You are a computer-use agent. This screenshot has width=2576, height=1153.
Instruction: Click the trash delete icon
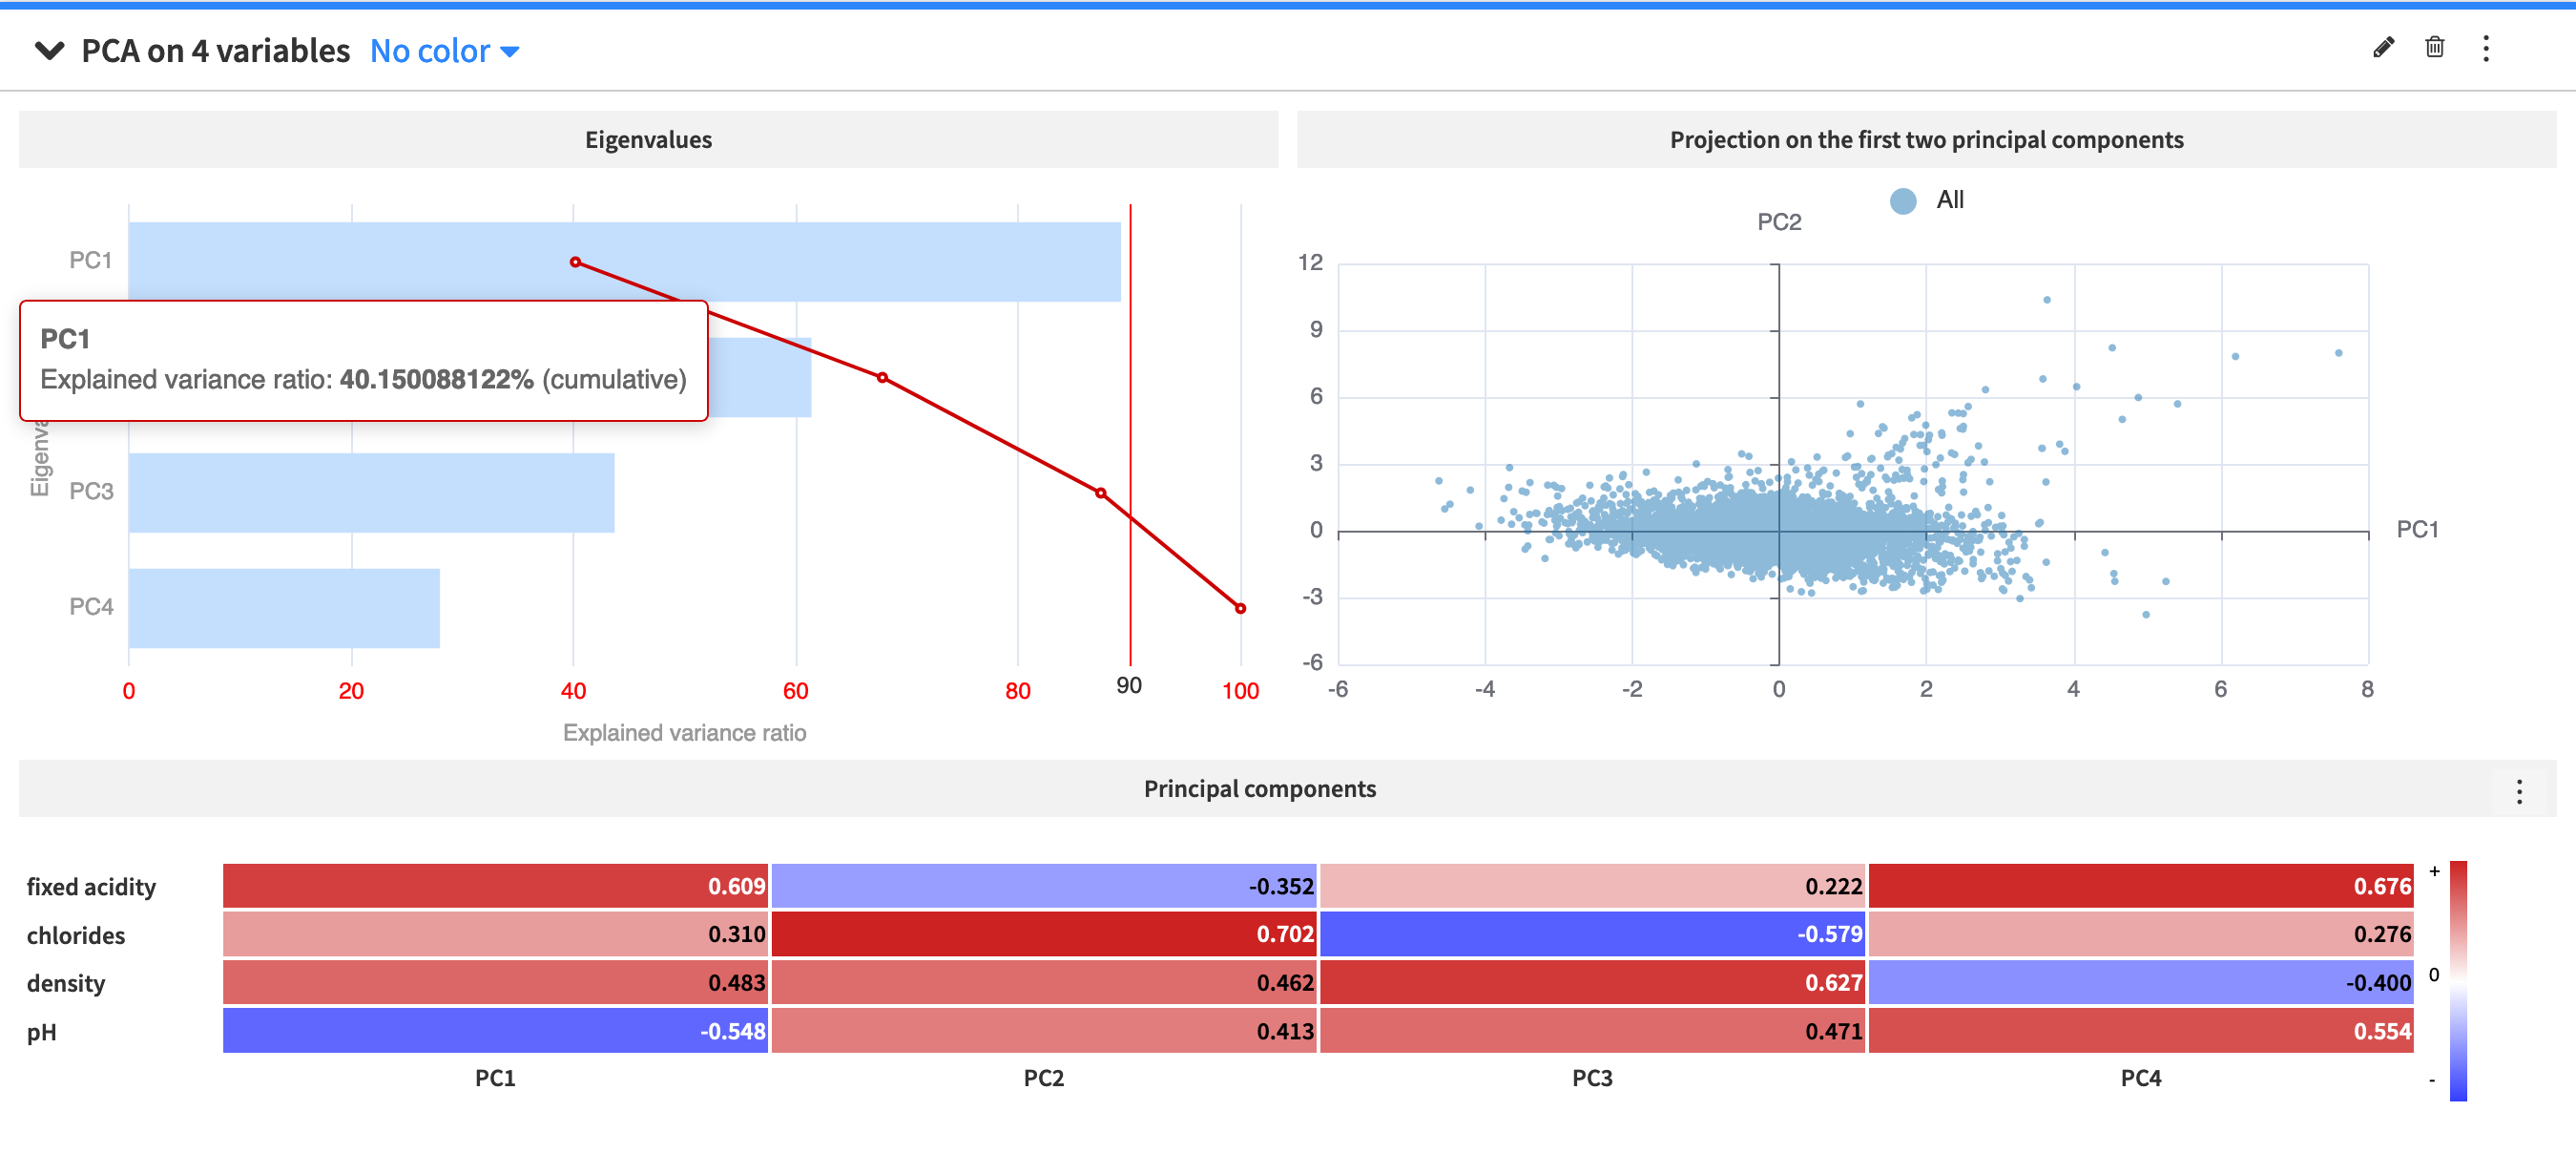[x=2434, y=48]
